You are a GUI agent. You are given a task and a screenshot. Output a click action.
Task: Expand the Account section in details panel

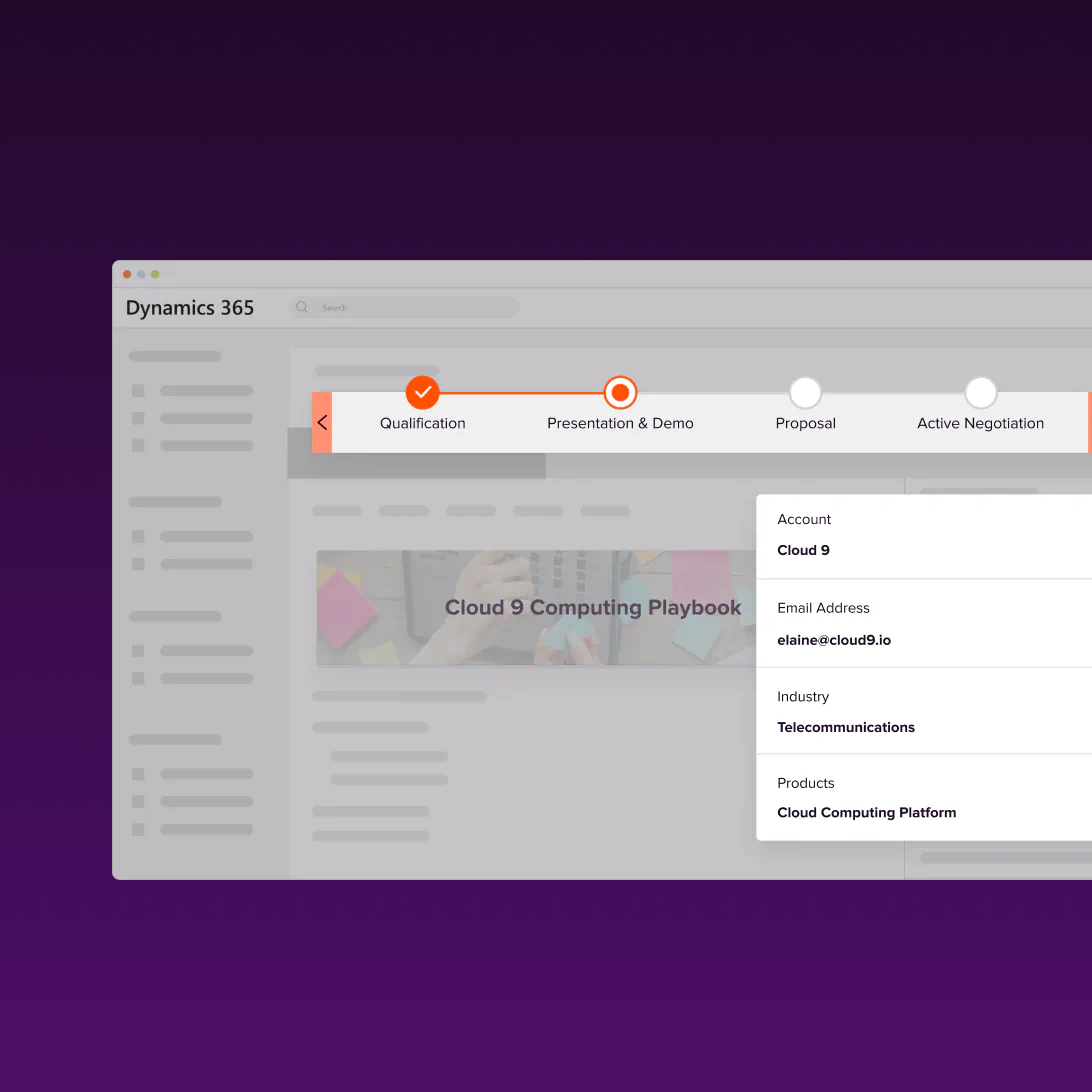point(804,519)
